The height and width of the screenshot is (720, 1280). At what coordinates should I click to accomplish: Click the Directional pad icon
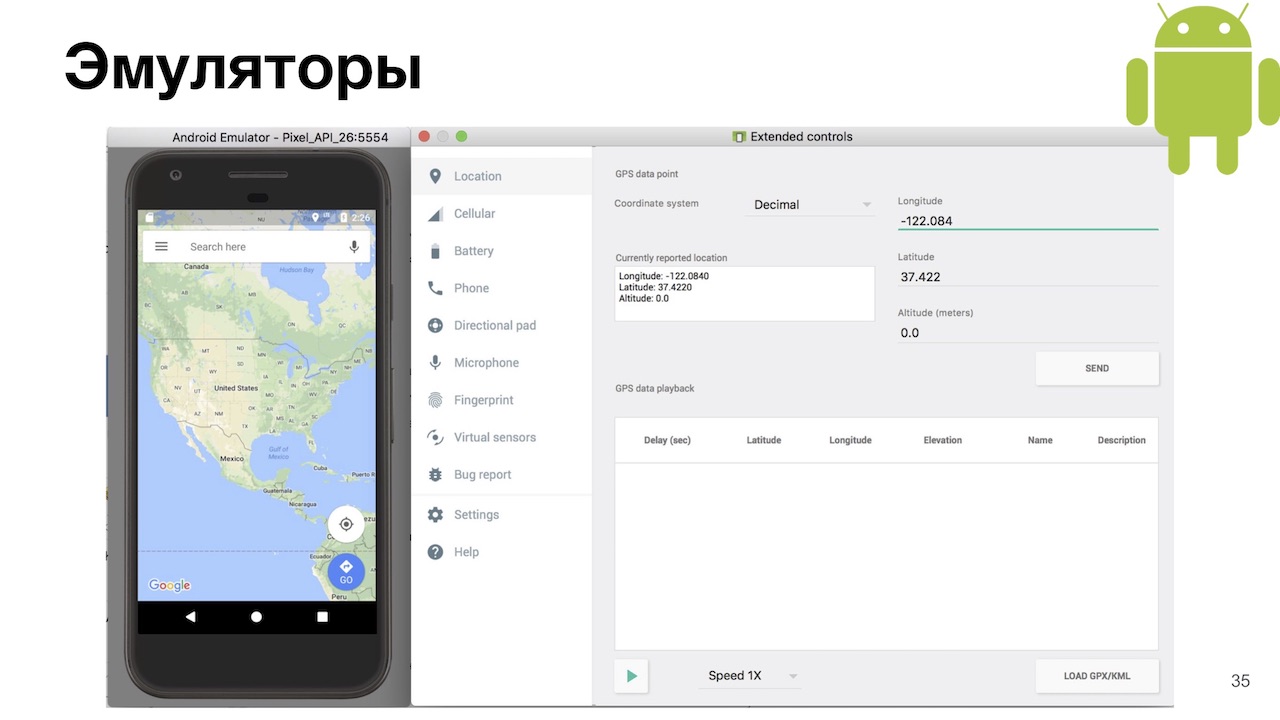pyautogui.click(x=435, y=325)
